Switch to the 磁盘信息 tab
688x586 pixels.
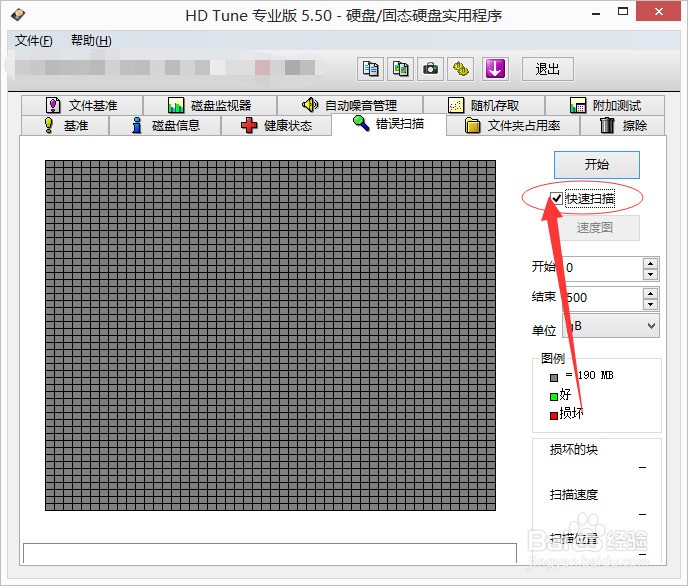[x=165, y=125]
